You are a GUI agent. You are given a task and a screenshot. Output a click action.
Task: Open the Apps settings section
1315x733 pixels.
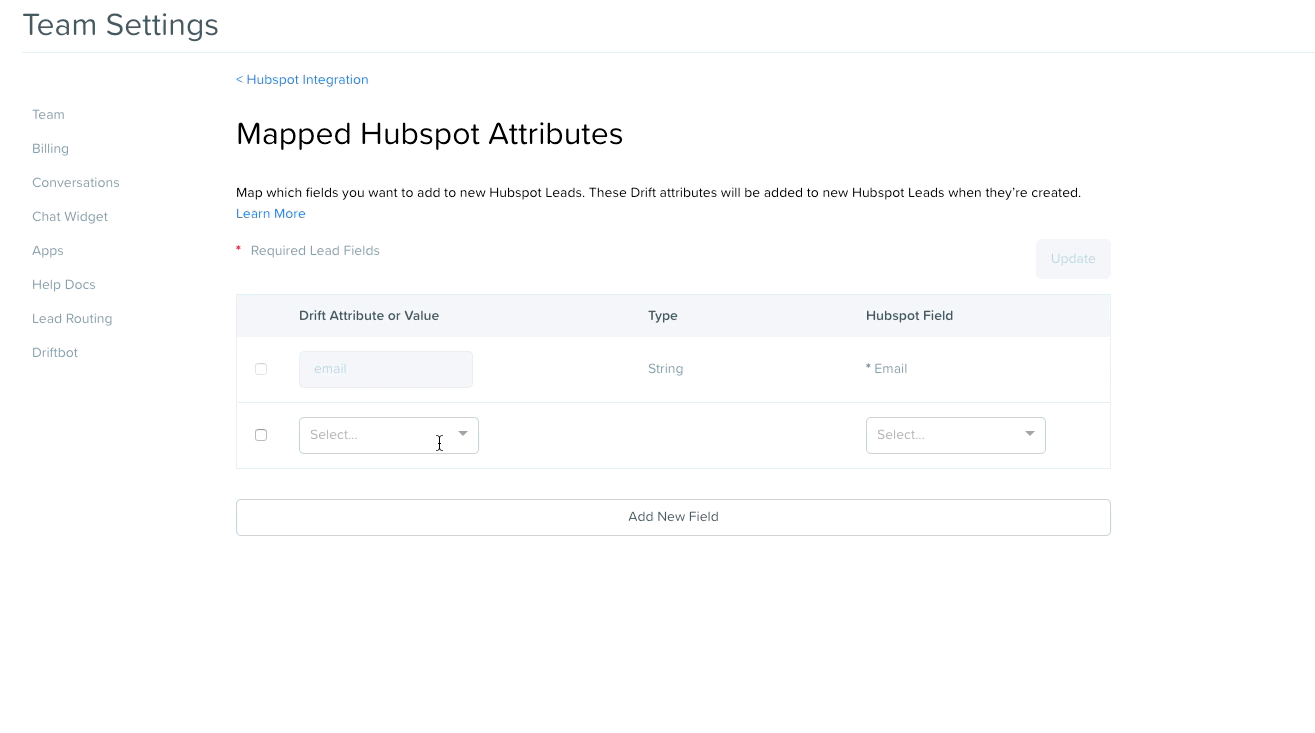(x=48, y=251)
